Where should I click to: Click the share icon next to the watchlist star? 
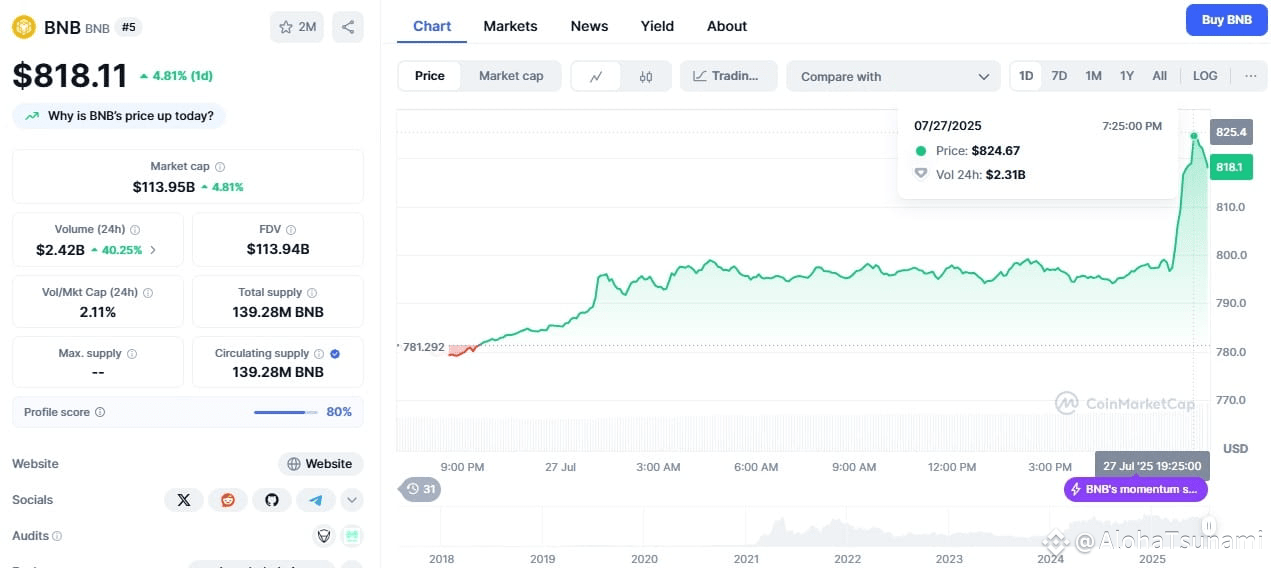[x=347, y=27]
